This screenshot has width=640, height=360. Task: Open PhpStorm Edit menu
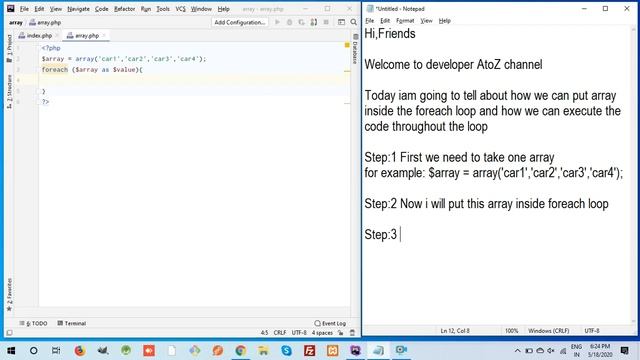tap(39, 9)
